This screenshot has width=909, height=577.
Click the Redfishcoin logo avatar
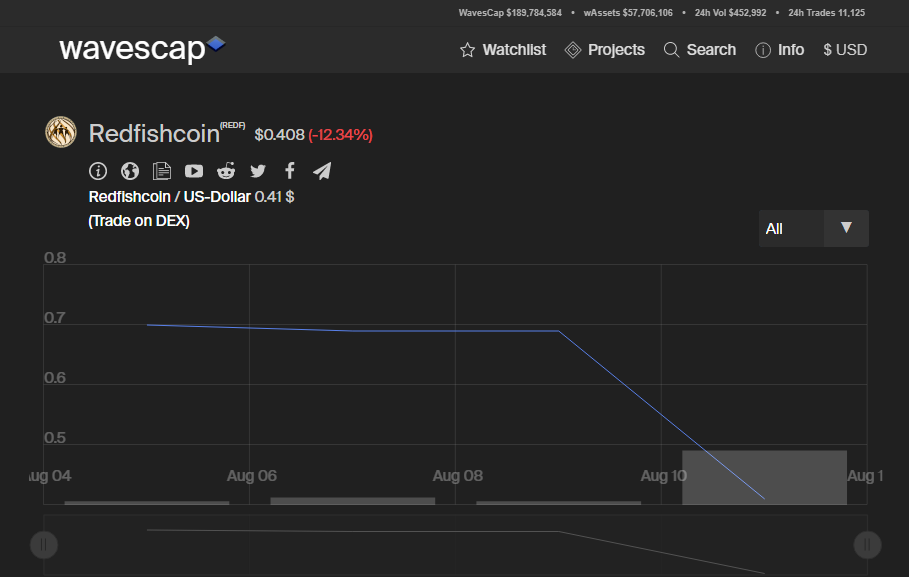61,132
